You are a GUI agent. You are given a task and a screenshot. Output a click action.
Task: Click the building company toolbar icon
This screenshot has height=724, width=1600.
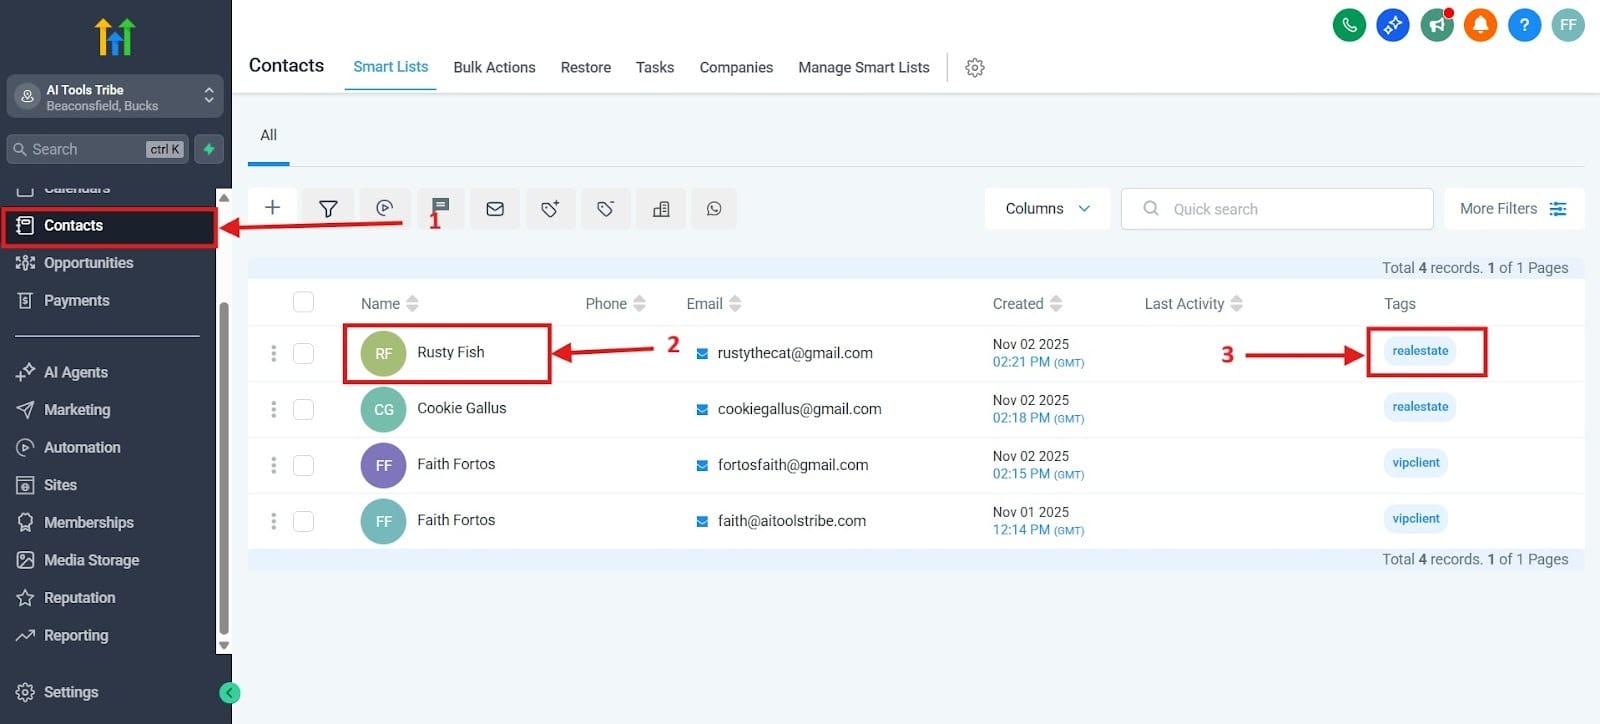[661, 208]
